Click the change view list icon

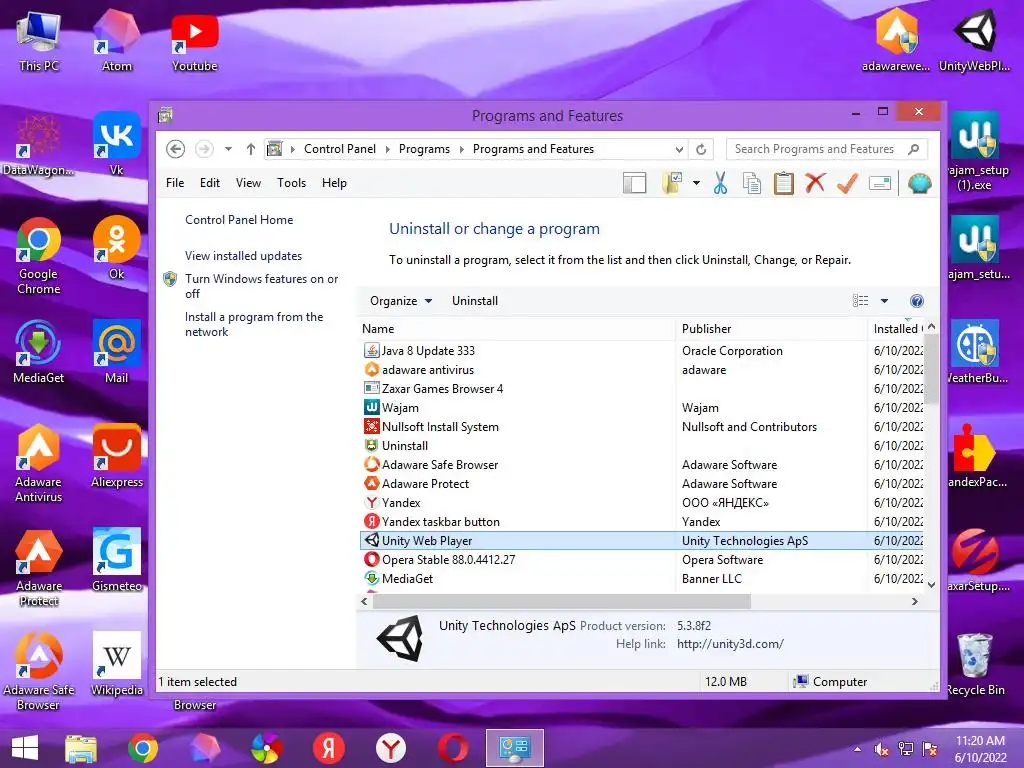[861, 301]
